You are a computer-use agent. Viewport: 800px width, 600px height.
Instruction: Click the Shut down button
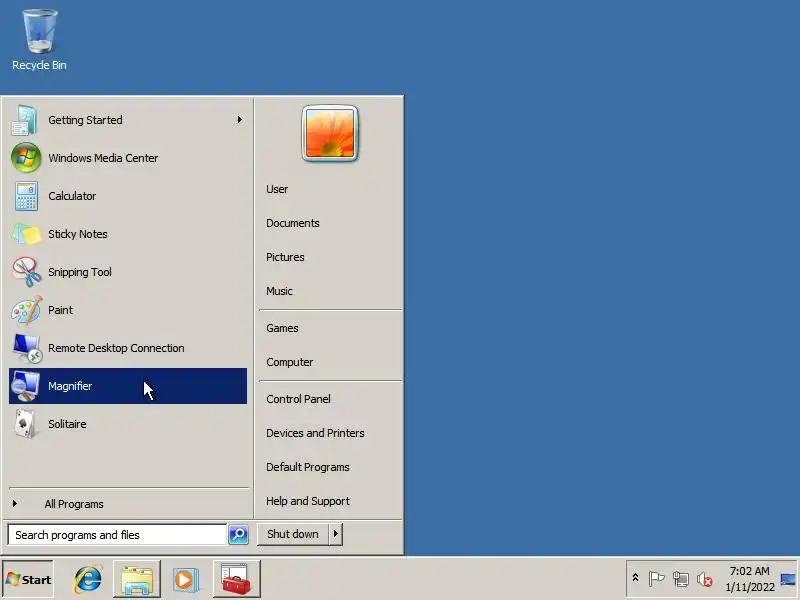coord(293,534)
